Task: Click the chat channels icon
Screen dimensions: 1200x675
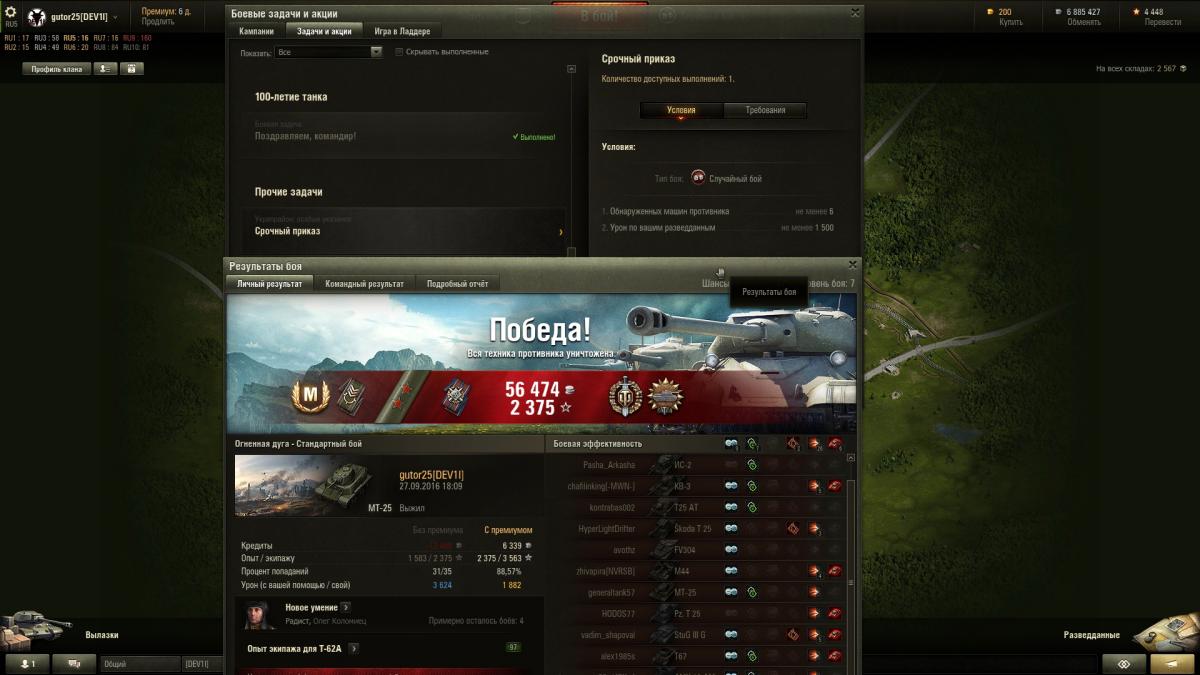Action: [74, 664]
